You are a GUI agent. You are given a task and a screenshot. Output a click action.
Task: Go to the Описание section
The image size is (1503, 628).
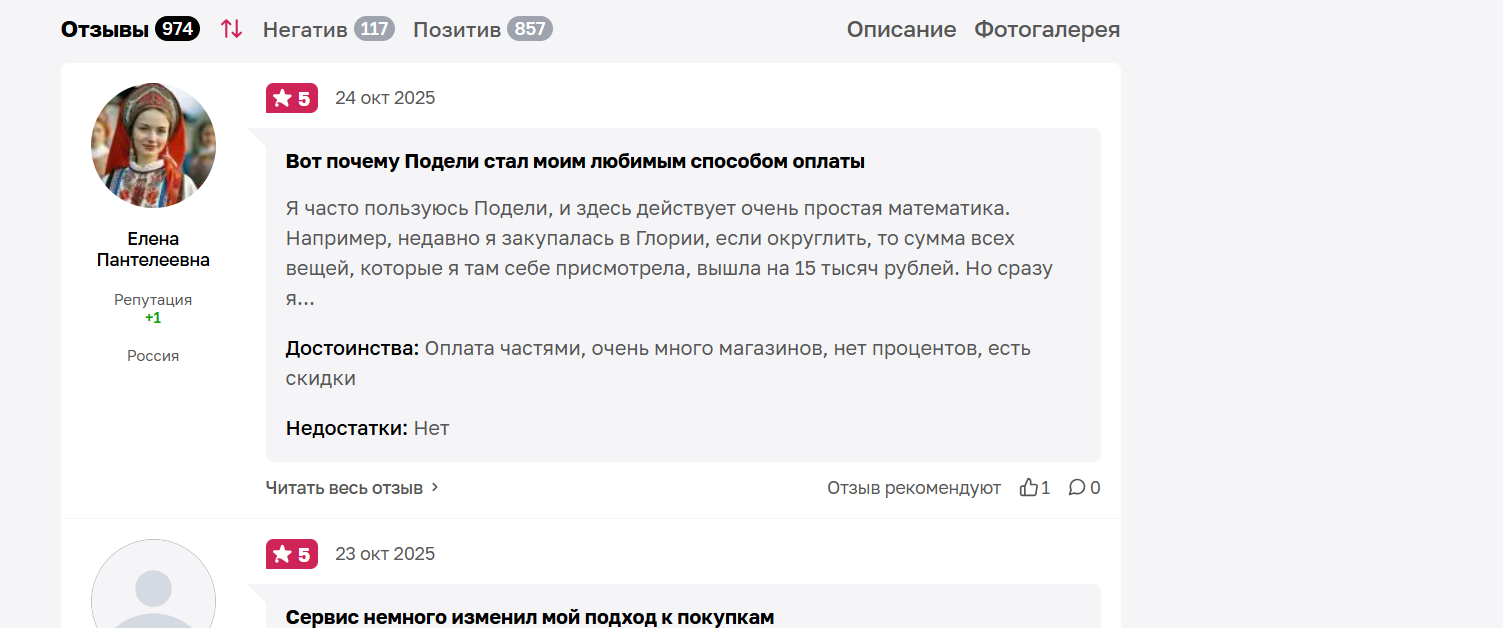click(902, 29)
